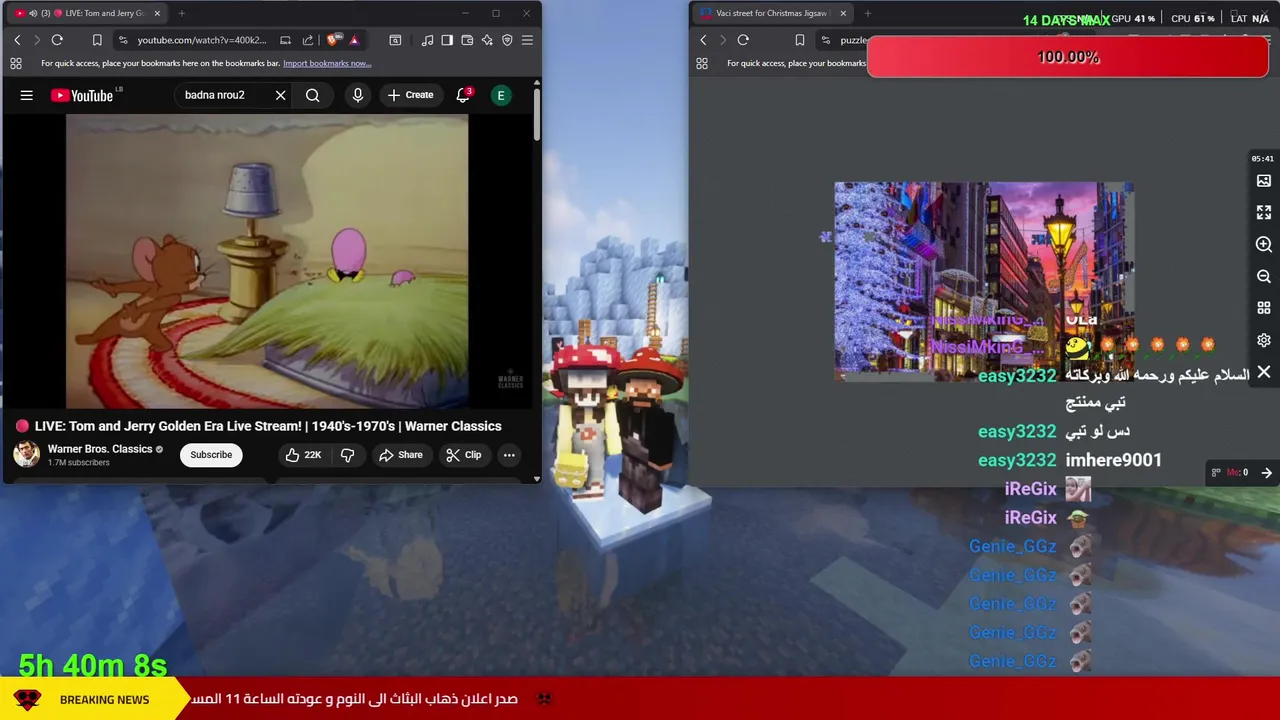Screen dimensions: 1280x720
Task: Subscribe to Warner Bros. Classics
Action: tap(211, 455)
